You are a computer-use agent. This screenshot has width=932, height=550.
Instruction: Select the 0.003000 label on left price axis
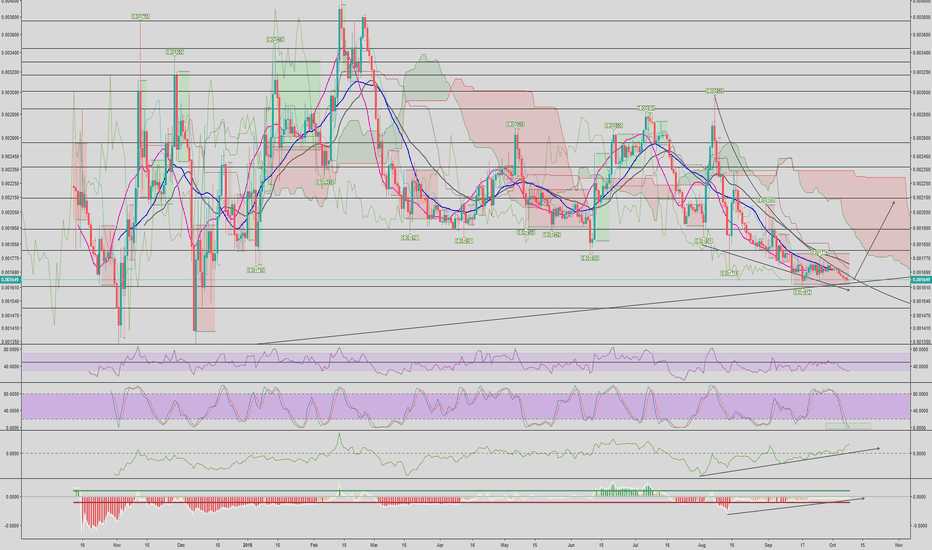pyautogui.click(x=10, y=92)
